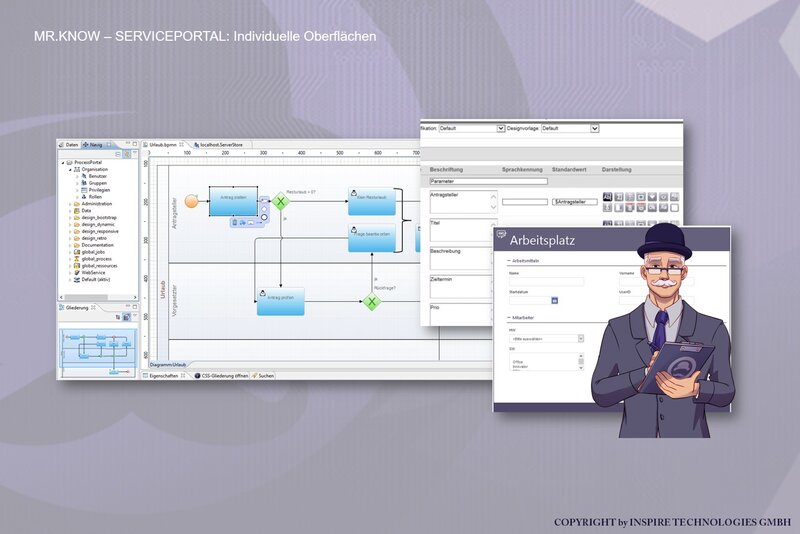Expand the design_bootstrap folder arrow

[x=70, y=218]
